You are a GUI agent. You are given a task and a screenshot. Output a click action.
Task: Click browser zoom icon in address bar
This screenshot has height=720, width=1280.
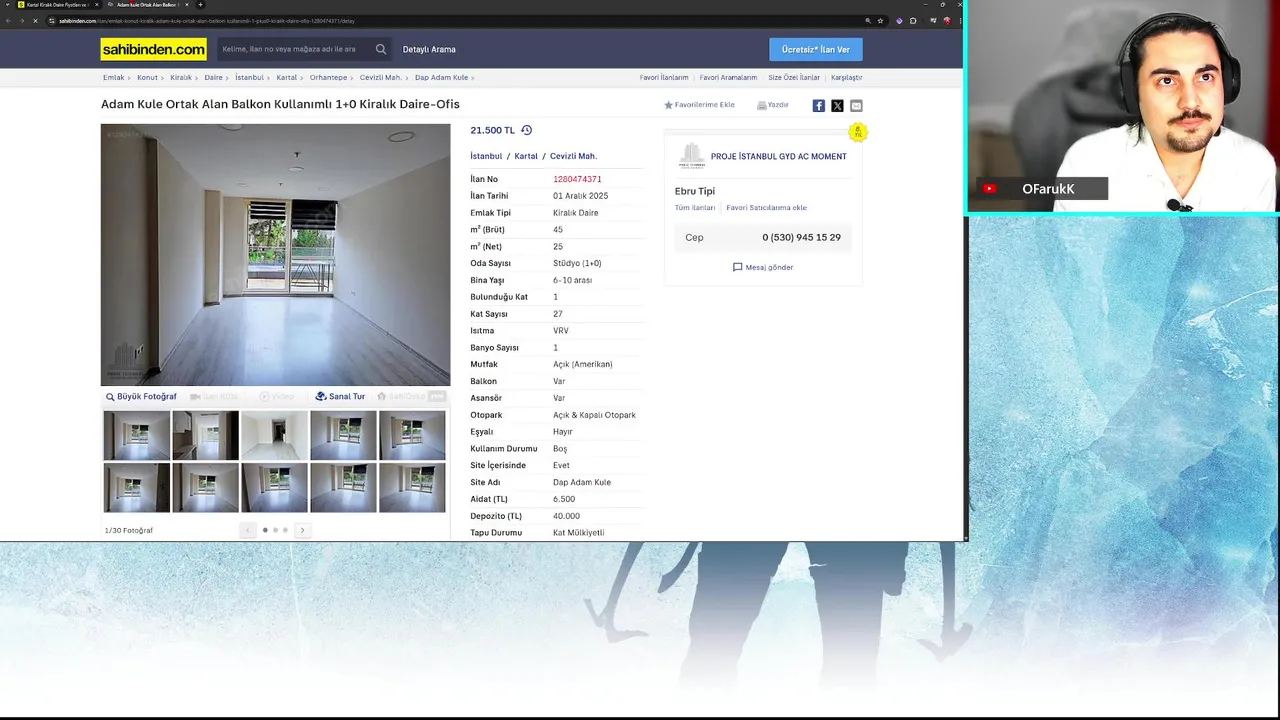pos(867,21)
